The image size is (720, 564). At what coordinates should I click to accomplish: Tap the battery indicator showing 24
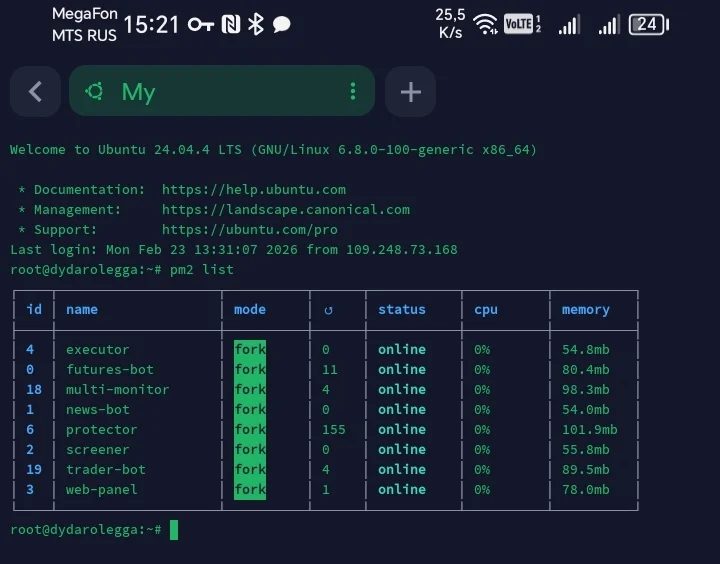tap(648, 24)
